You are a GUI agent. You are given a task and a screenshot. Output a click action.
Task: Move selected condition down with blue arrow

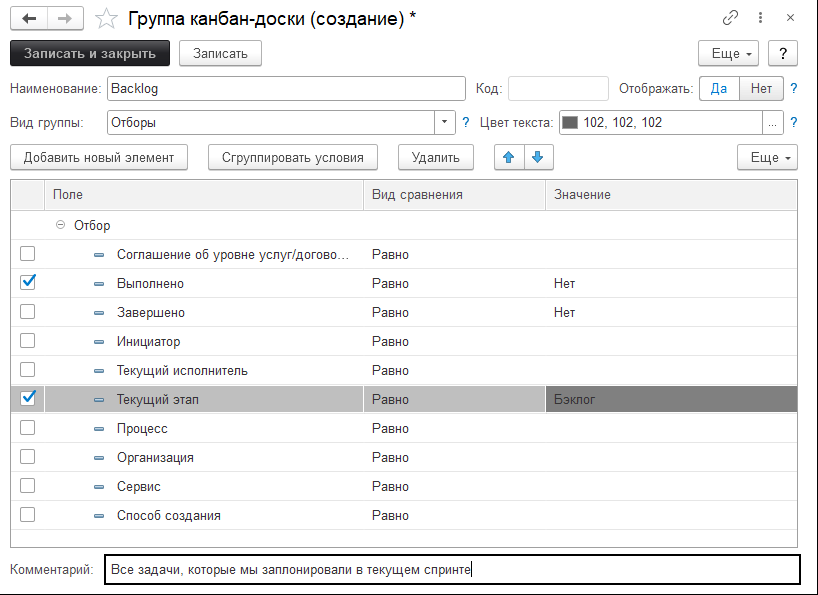[537, 157]
